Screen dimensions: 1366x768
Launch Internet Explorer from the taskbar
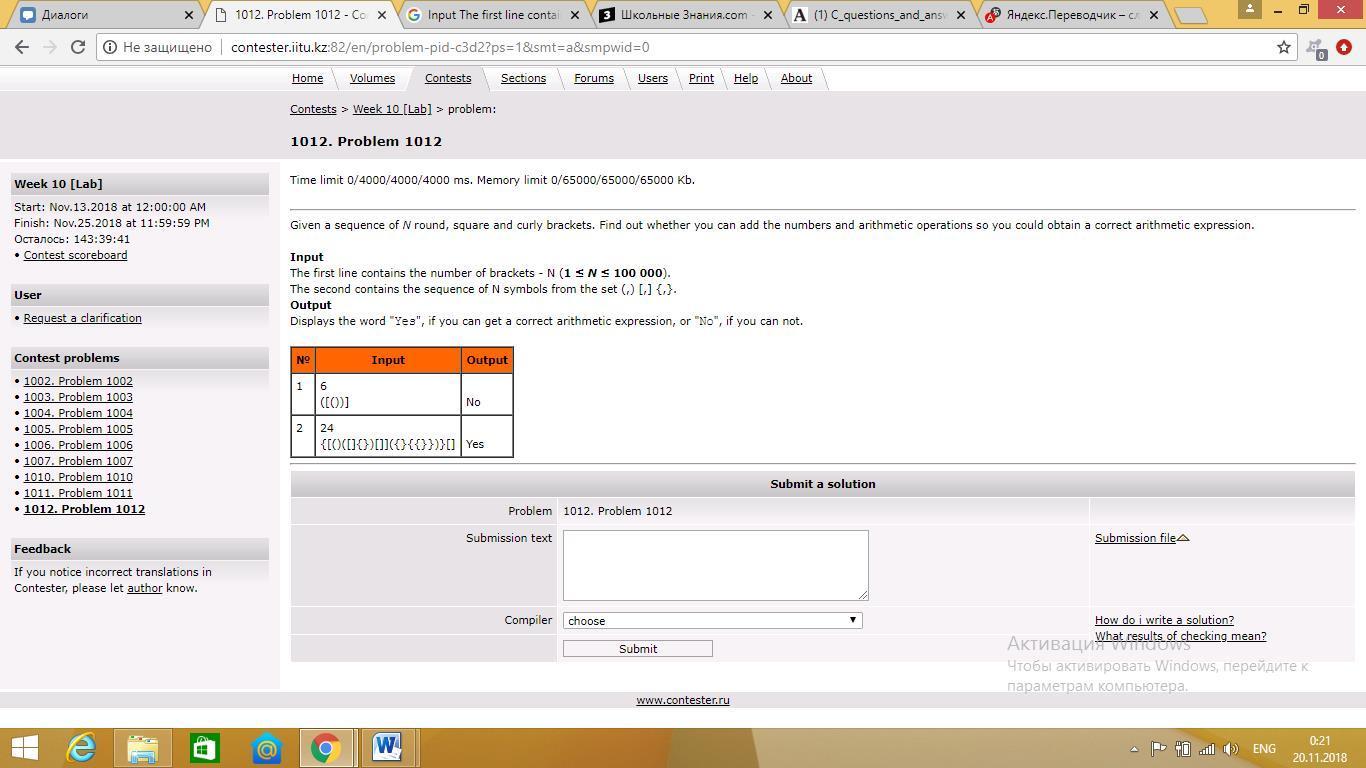click(x=81, y=748)
